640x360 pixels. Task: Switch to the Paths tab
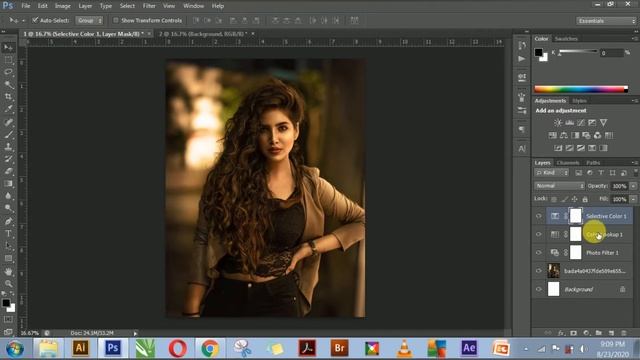[x=593, y=163]
